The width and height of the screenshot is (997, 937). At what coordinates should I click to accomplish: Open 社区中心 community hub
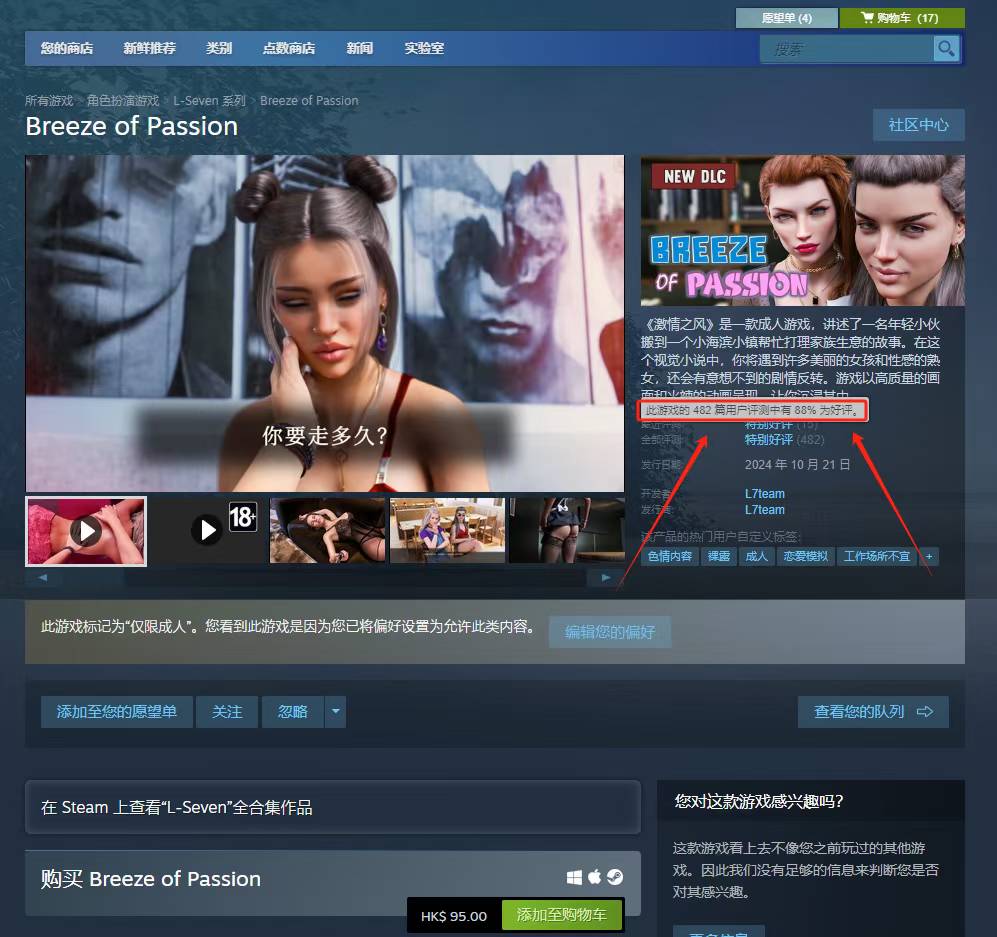[x=918, y=125]
